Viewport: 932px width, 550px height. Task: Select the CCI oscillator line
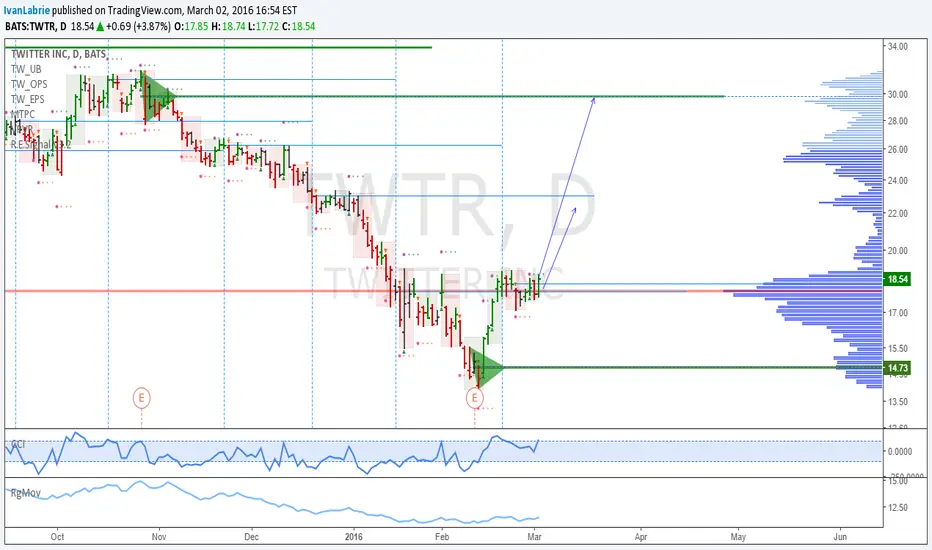point(272,455)
